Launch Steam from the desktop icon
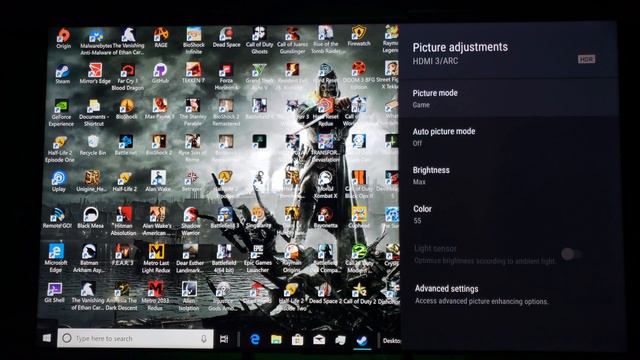The image size is (640, 360). 62,74
